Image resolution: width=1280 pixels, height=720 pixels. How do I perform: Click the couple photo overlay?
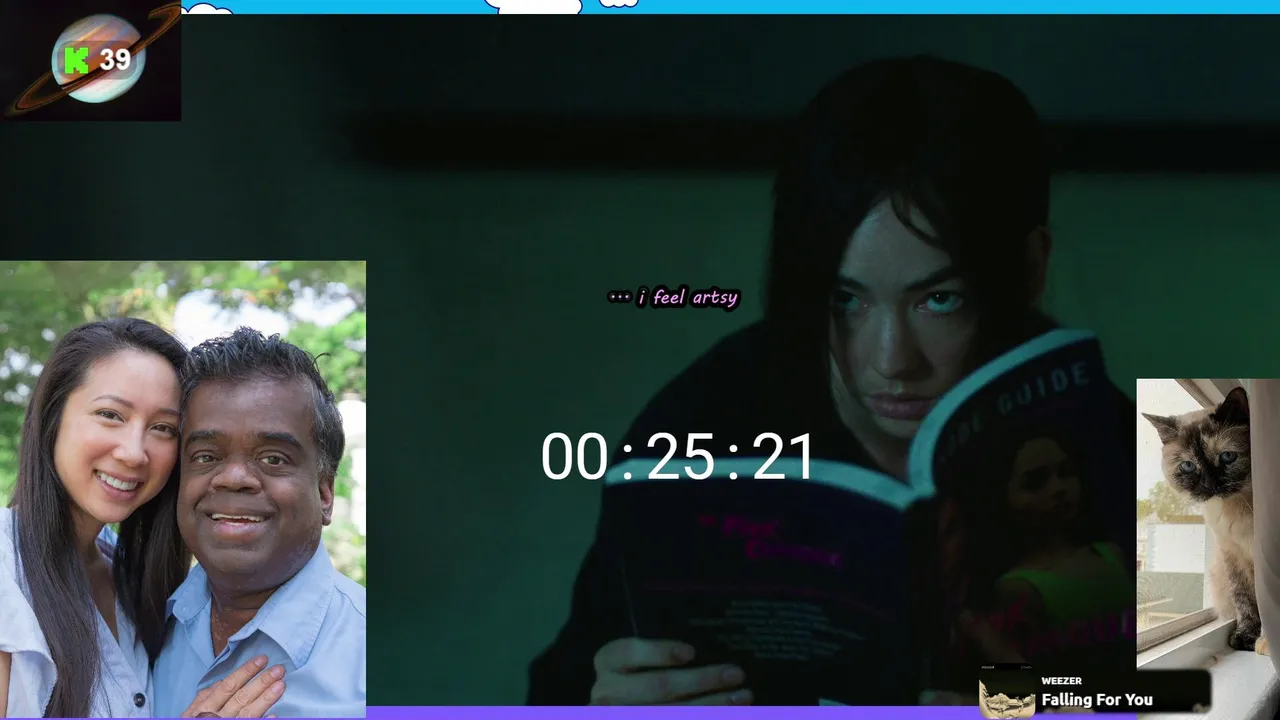point(183,489)
